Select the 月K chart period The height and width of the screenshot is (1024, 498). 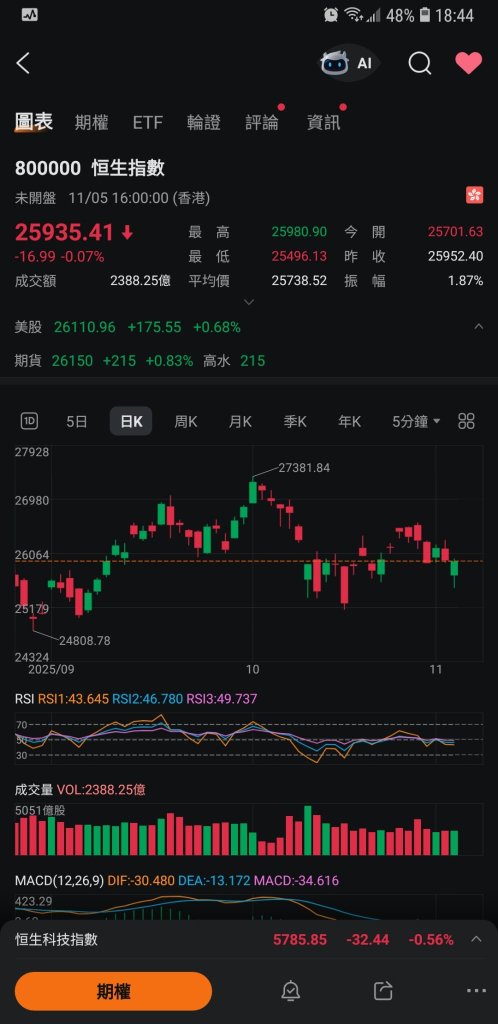pyautogui.click(x=240, y=421)
